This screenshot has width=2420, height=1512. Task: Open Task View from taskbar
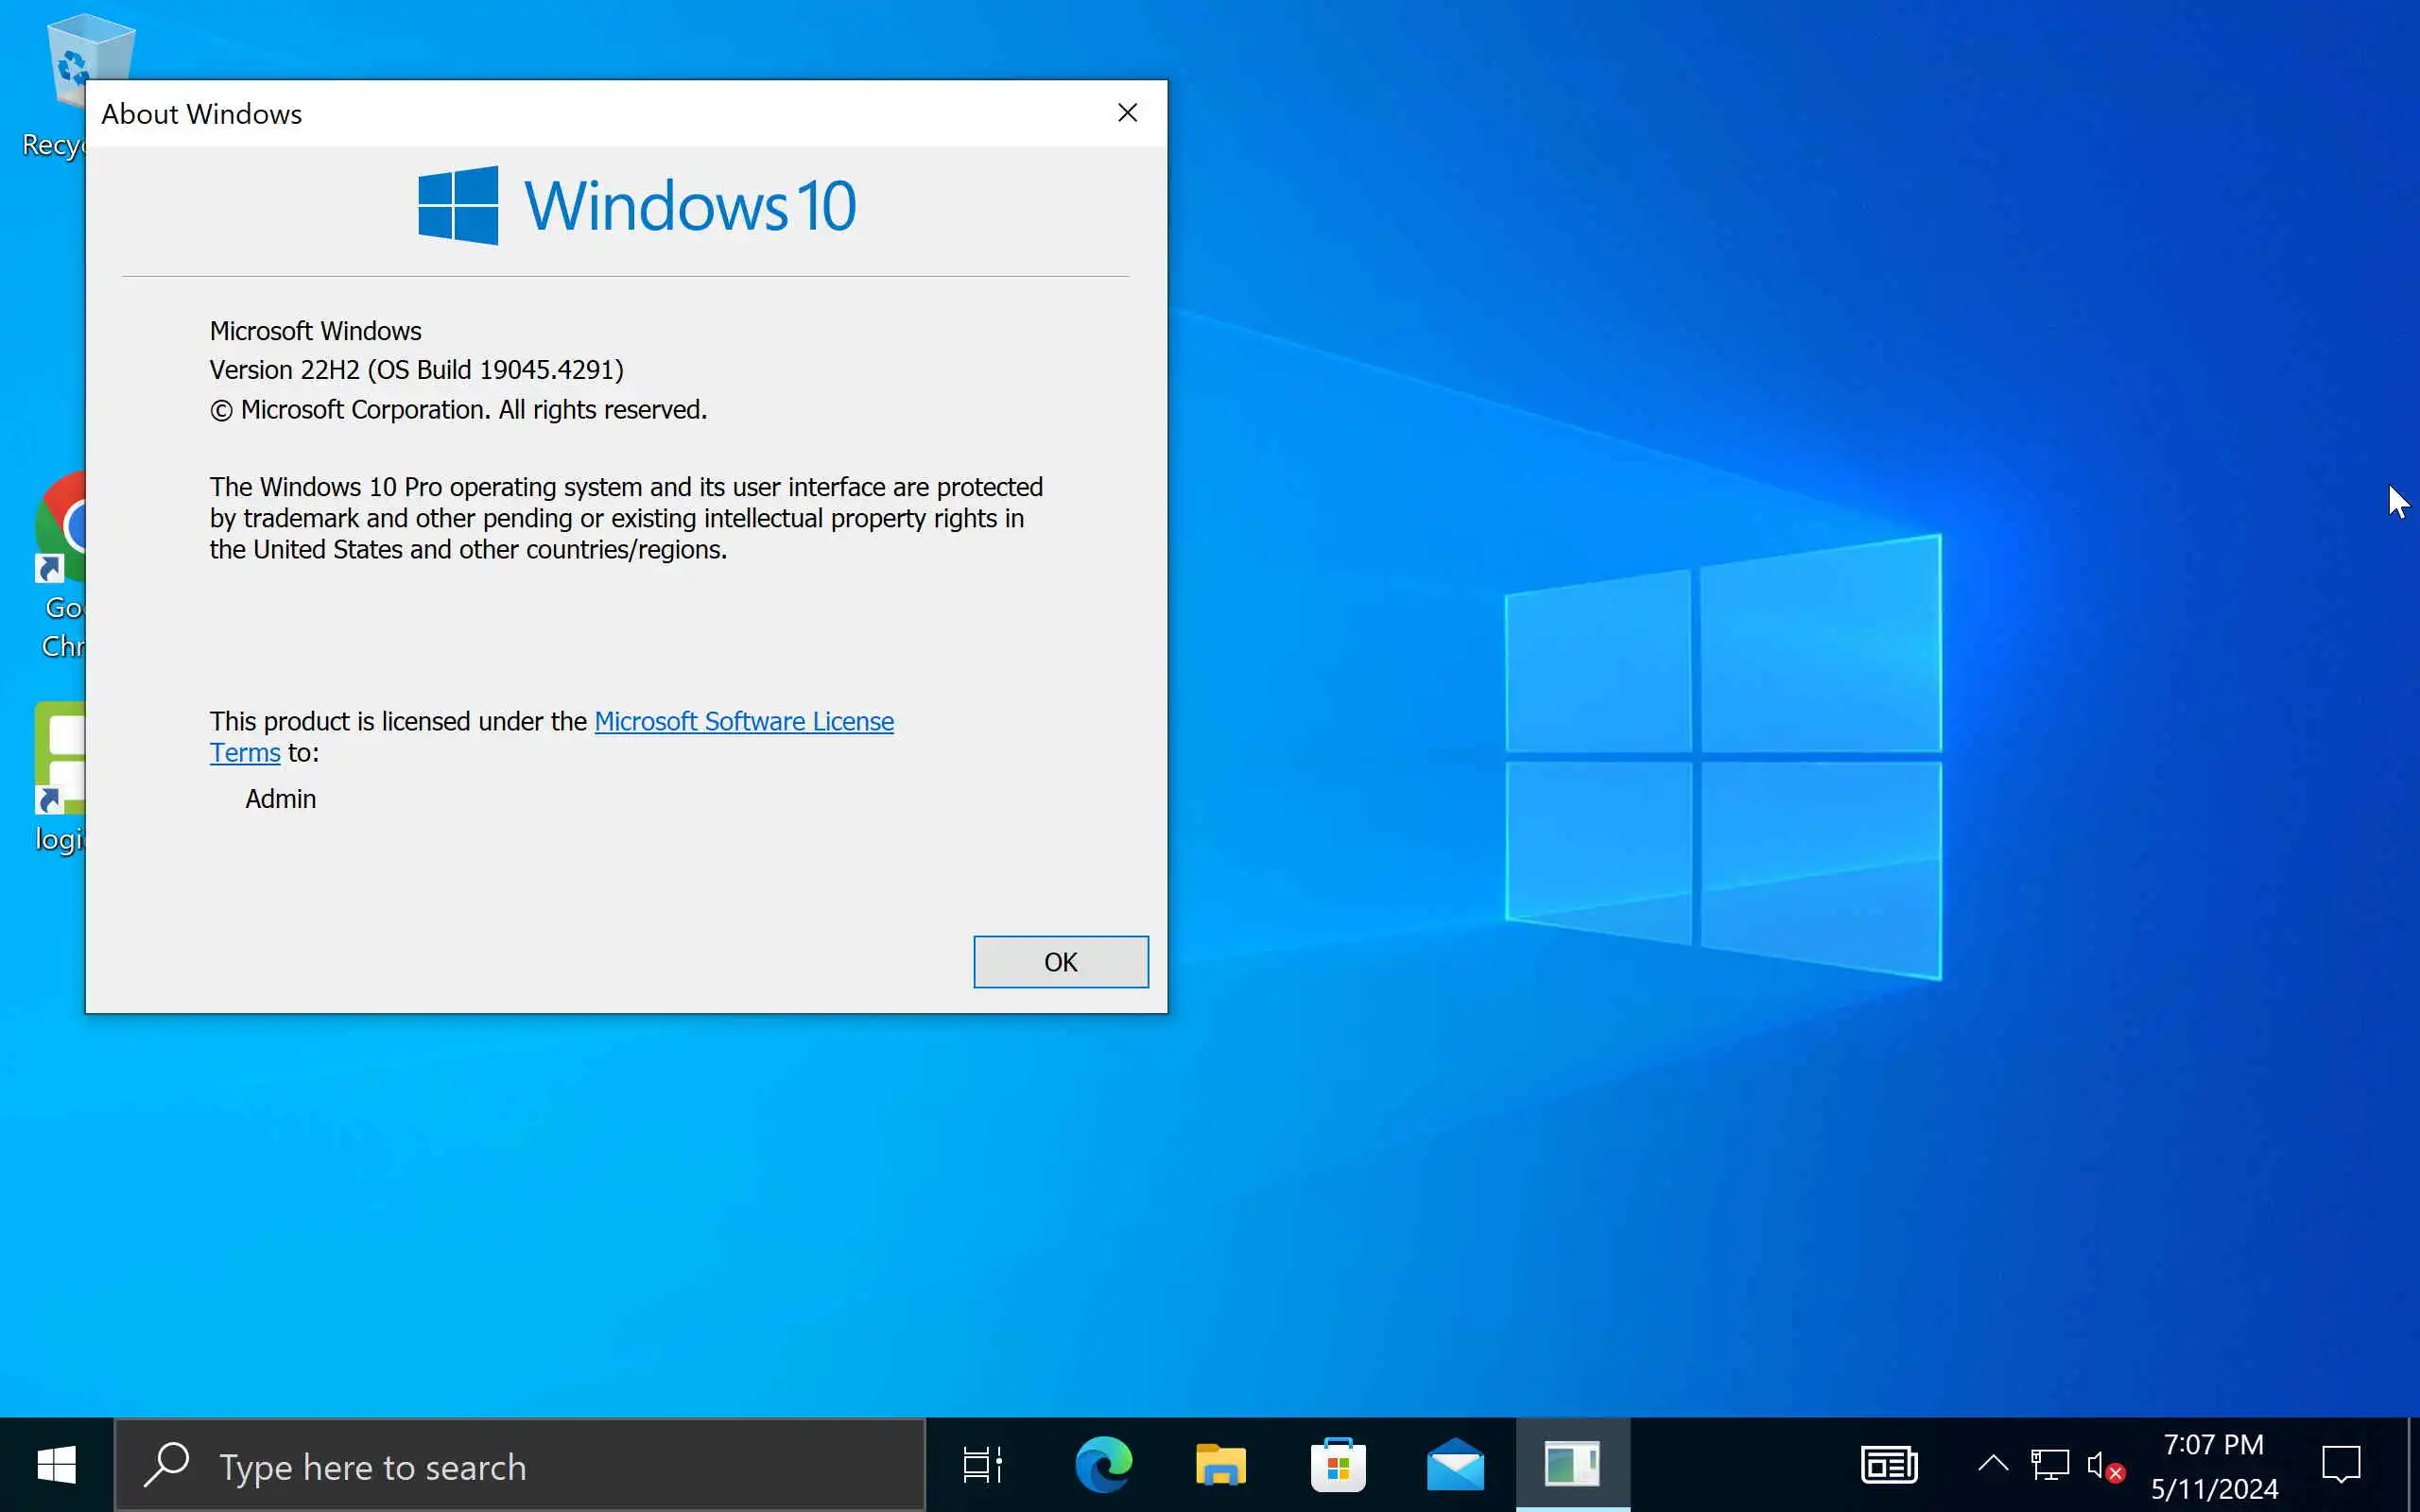(x=982, y=1465)
